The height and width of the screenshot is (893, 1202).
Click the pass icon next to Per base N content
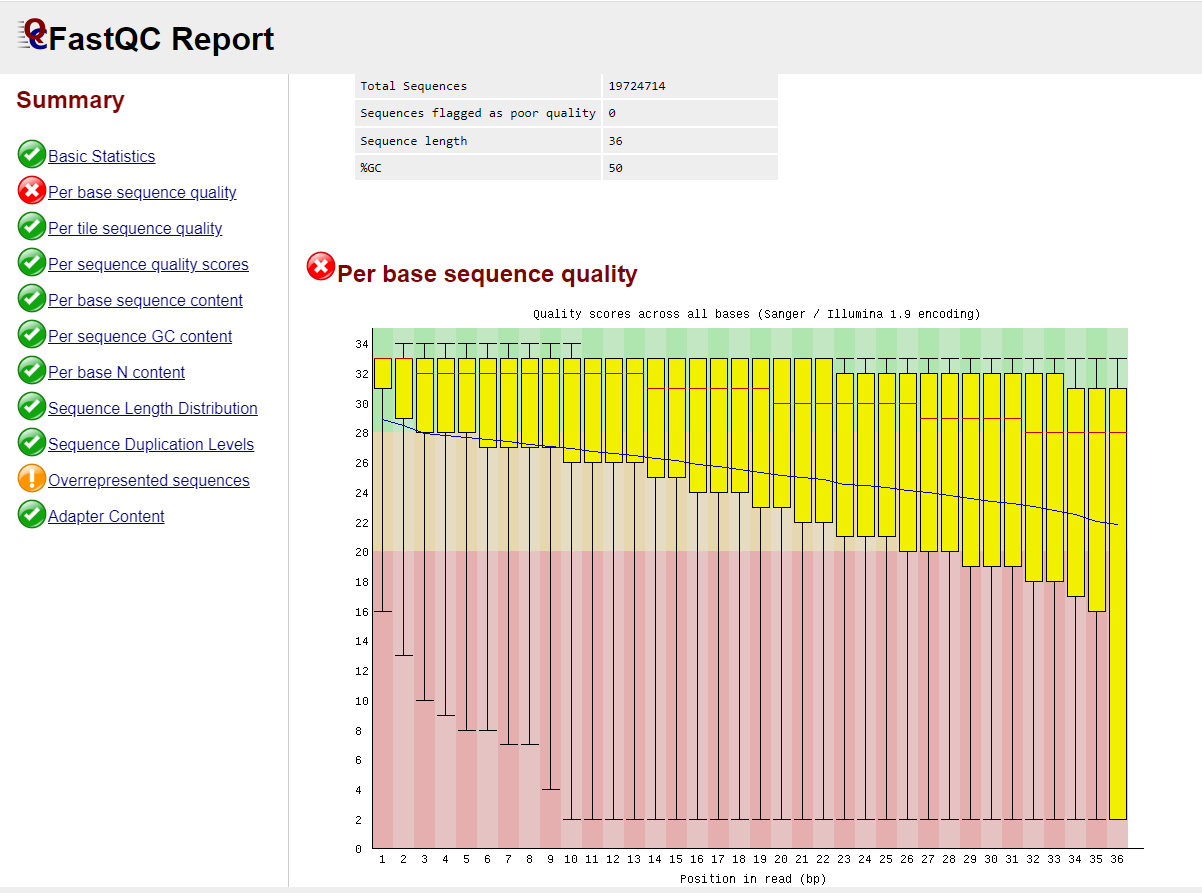click(32, 371)
